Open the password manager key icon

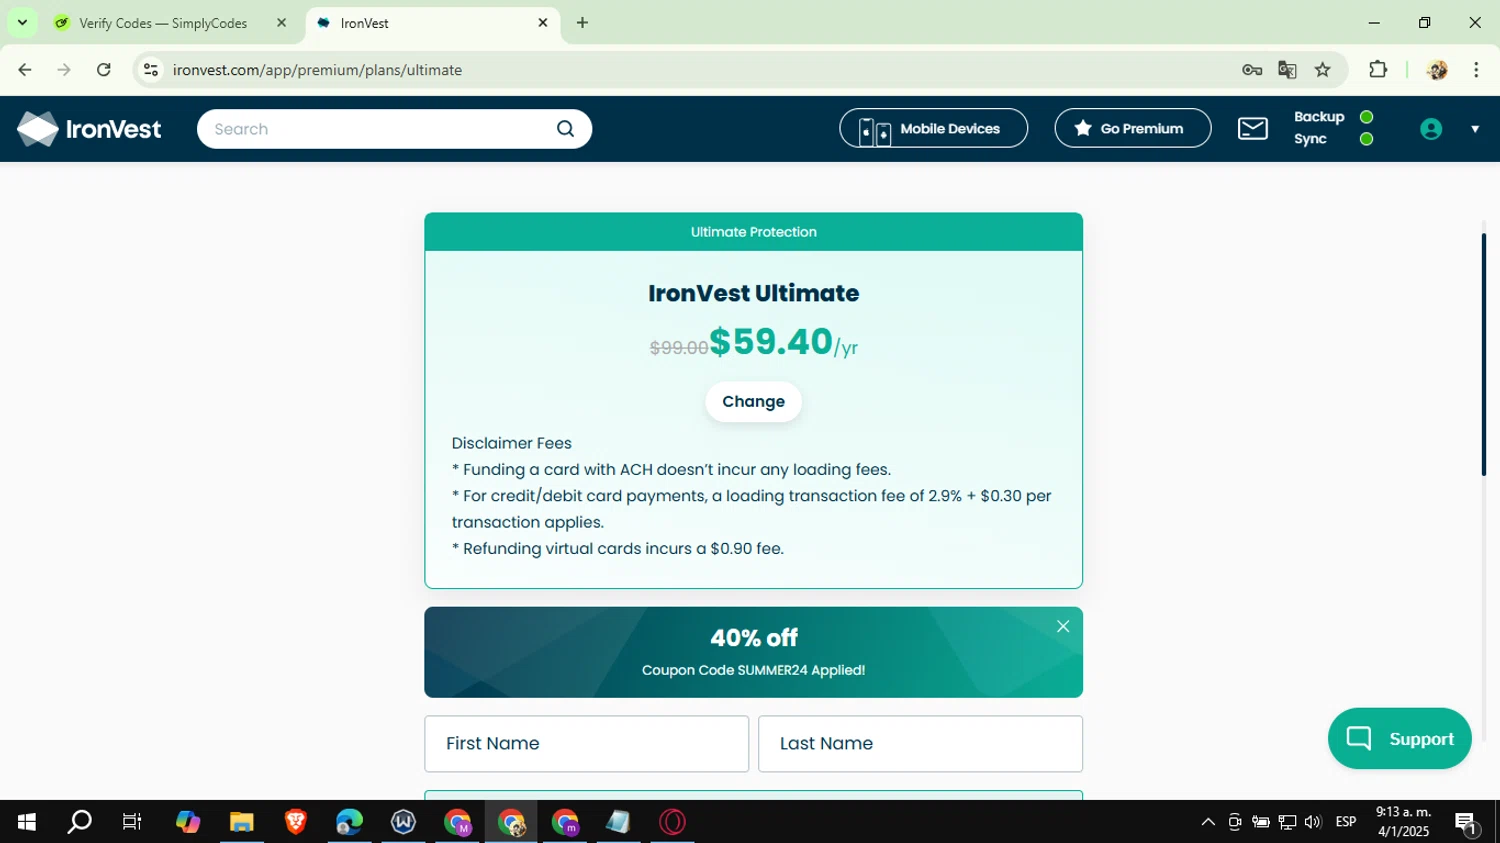1252,70
